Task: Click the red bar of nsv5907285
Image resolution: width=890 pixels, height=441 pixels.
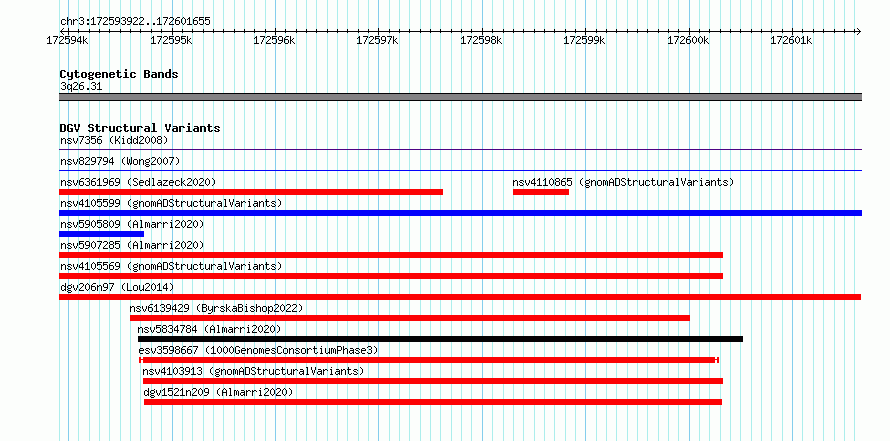Action: tap(391, 255)
